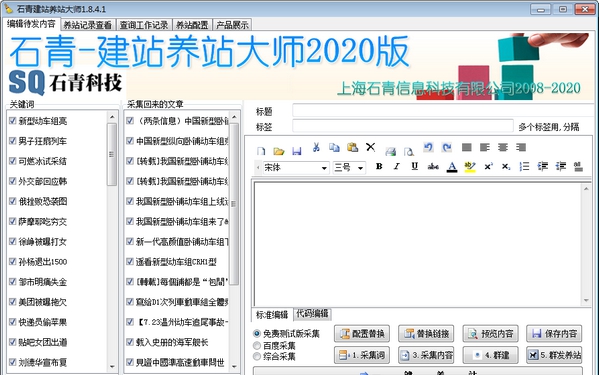This screenshot has height=375, width=599.
Task: Click the 预览内容 button
Action: pos(491,334)
